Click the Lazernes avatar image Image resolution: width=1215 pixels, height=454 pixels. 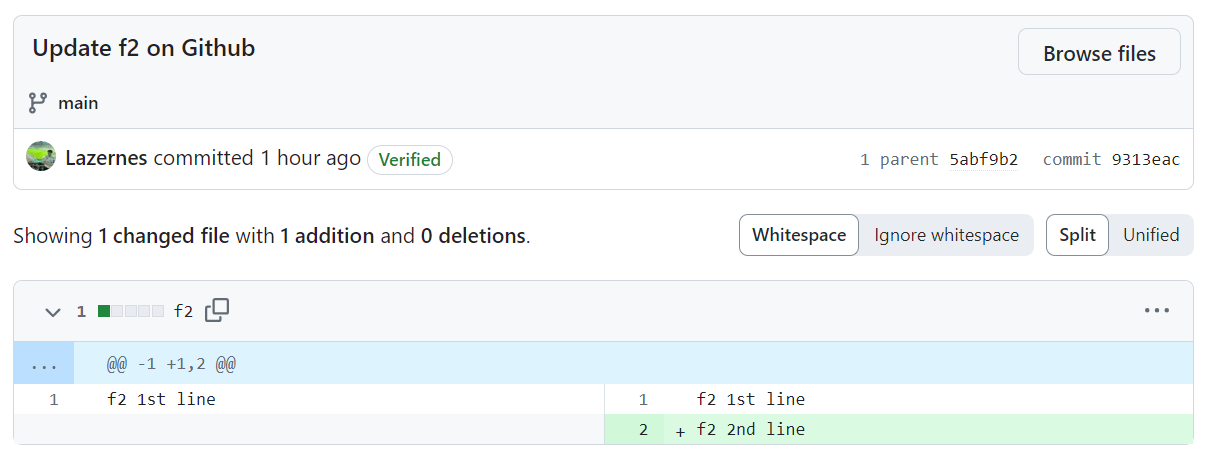tap(41, 157)
